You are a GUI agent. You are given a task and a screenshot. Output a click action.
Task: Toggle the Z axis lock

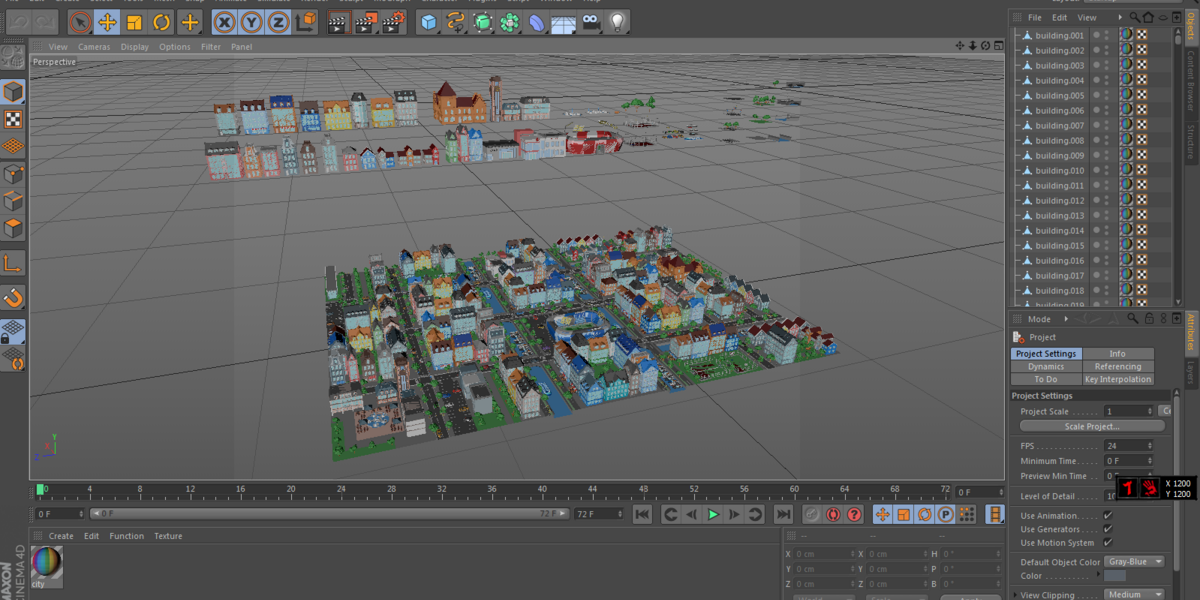pyautogui.click(x=279, y=21)
